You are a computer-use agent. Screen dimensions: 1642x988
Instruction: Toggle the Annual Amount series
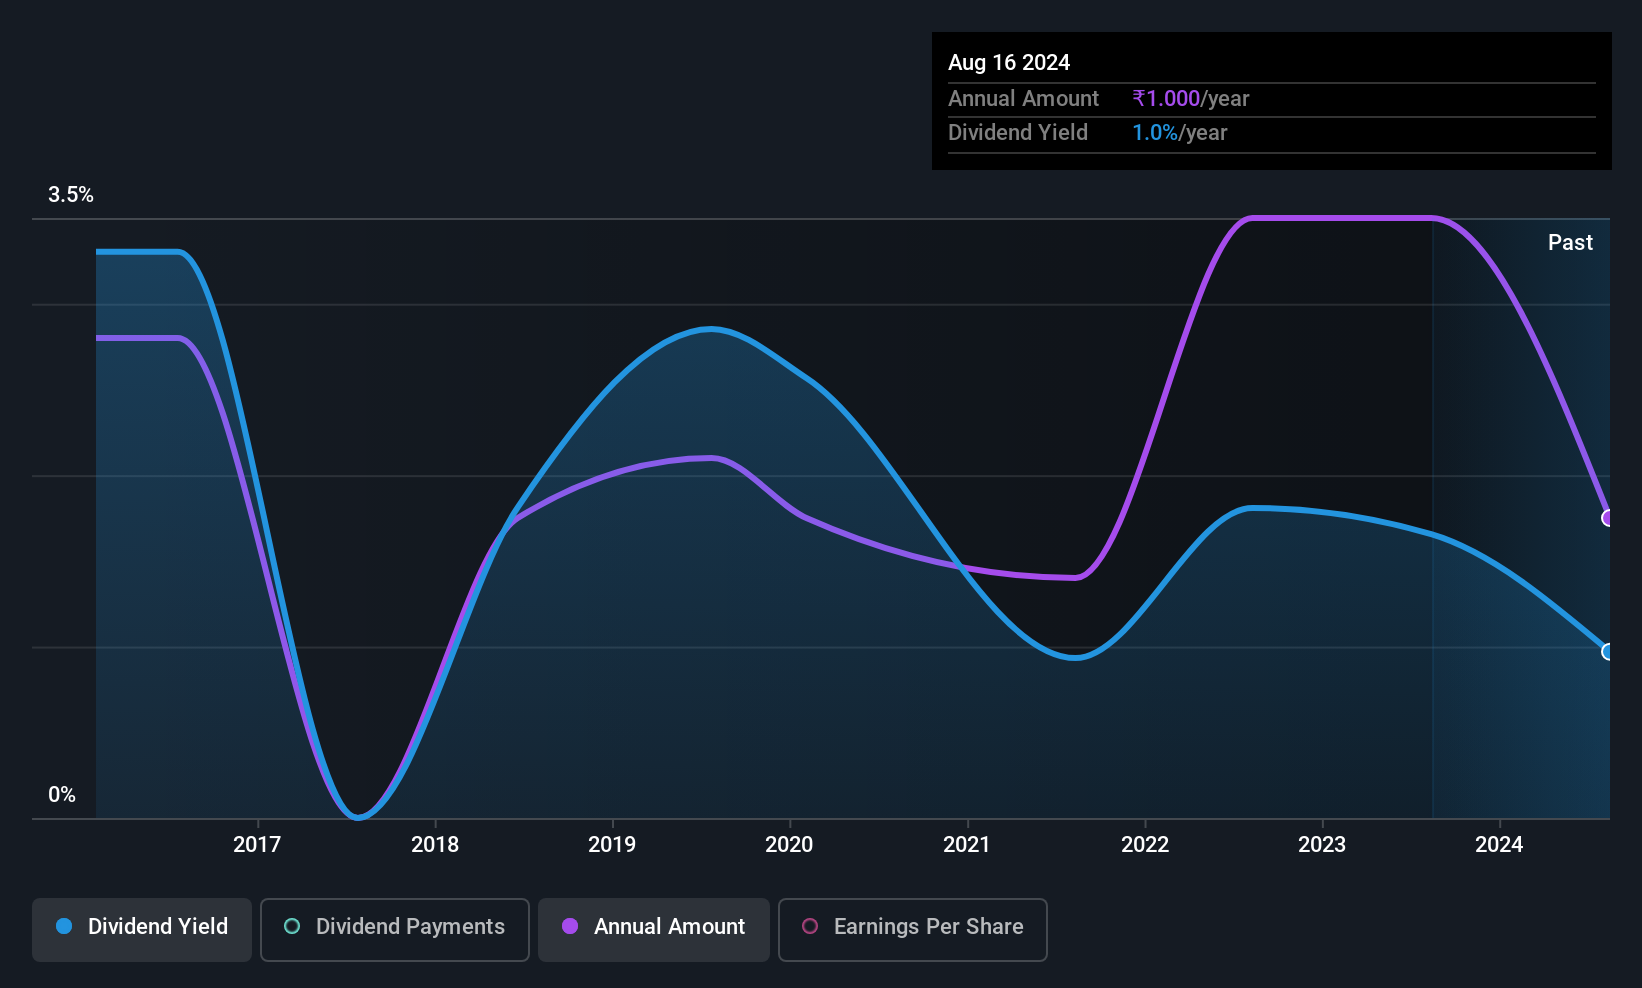pos(654,929)
